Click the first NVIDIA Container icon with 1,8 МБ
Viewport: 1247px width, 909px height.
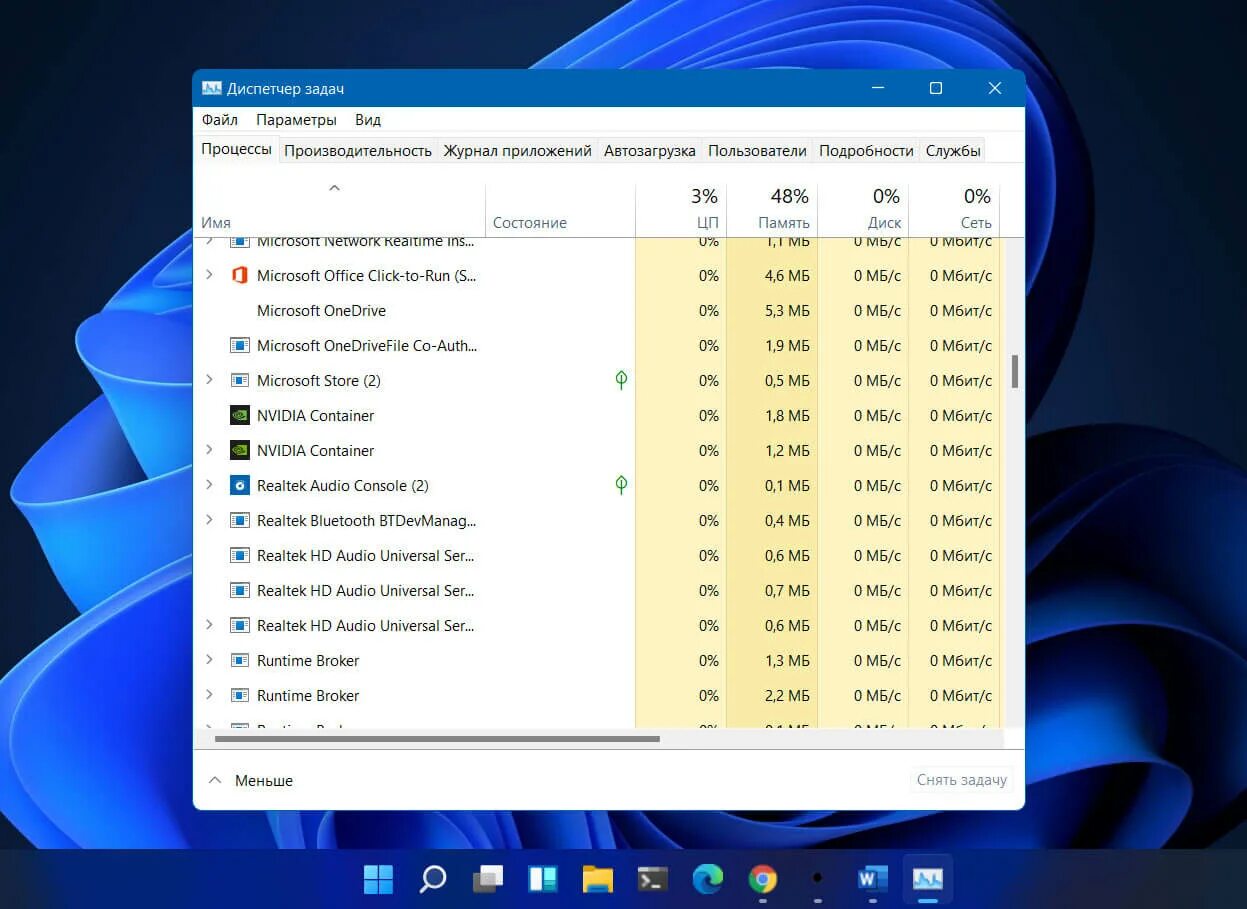pyautogui.click(x=239, y=415)
